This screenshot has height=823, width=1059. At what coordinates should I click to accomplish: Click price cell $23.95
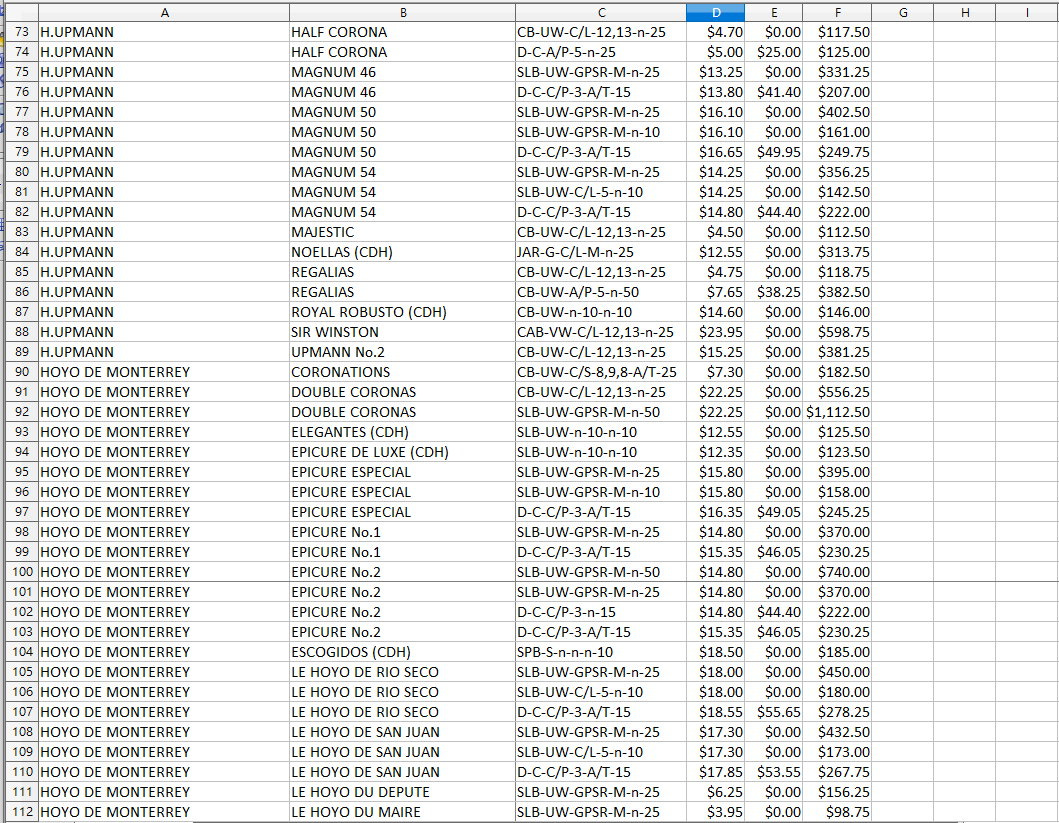pos(716,332)
